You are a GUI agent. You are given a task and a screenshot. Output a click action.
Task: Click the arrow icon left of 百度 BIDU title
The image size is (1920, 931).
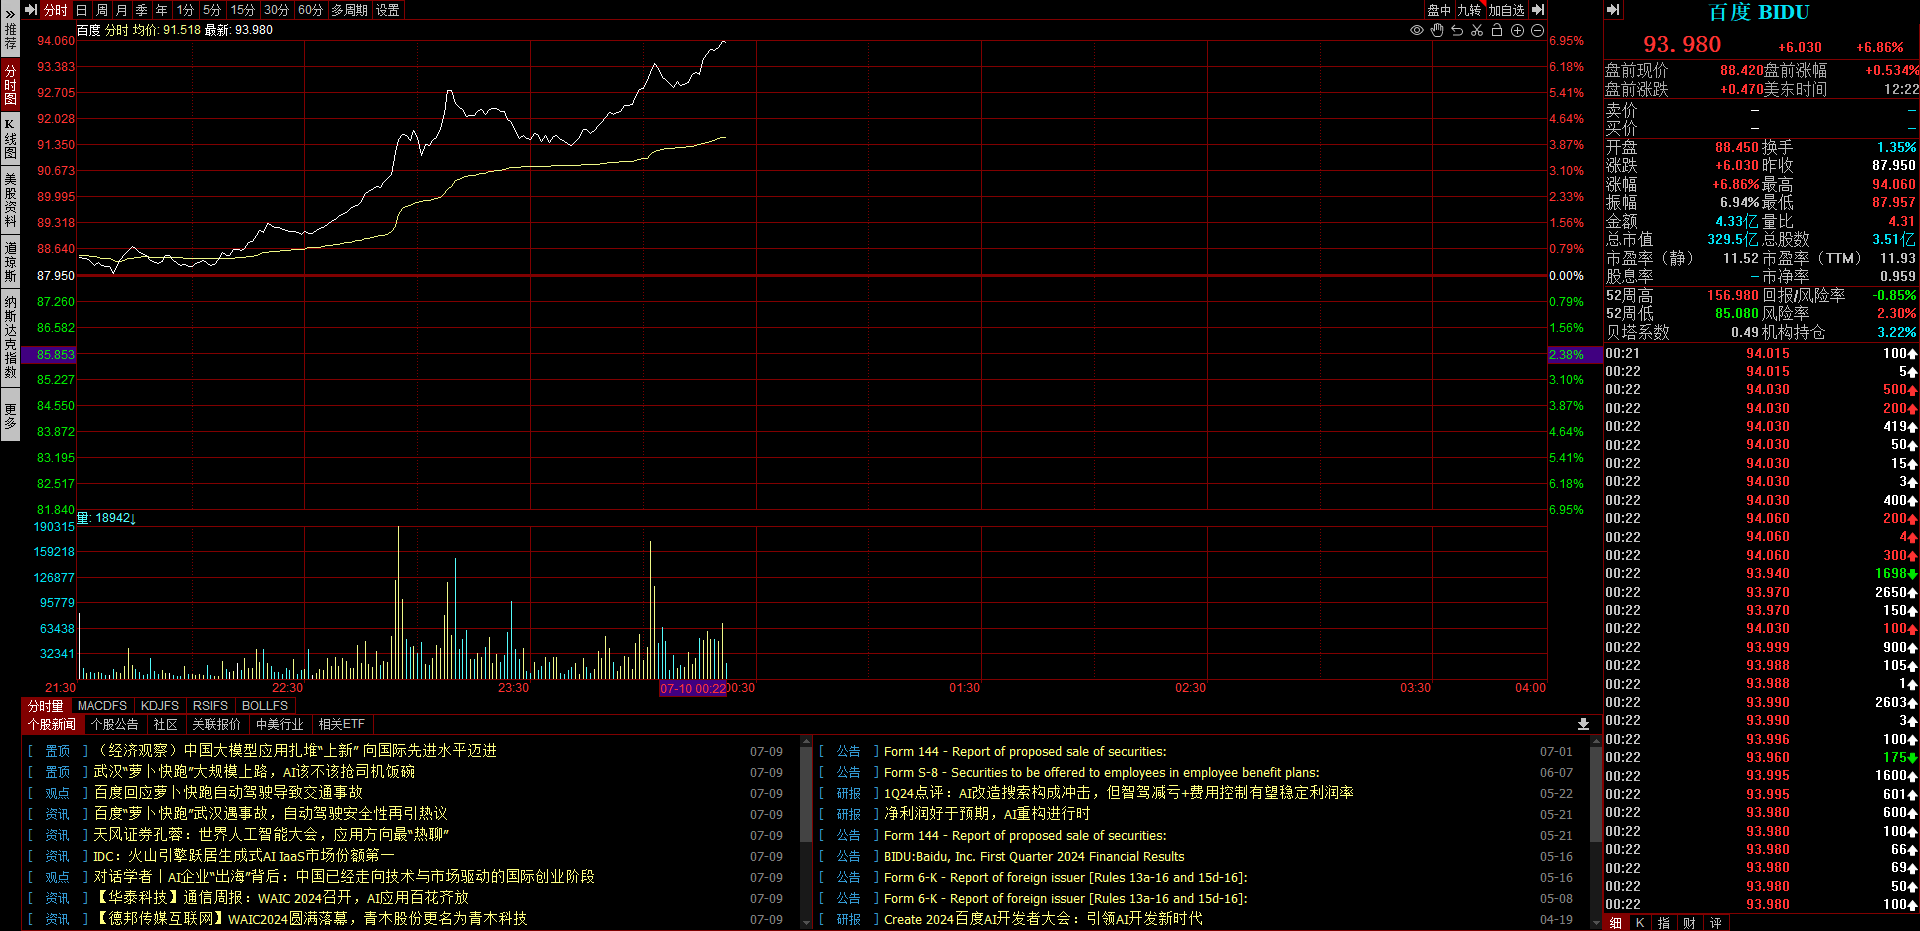pos(1613,10)
